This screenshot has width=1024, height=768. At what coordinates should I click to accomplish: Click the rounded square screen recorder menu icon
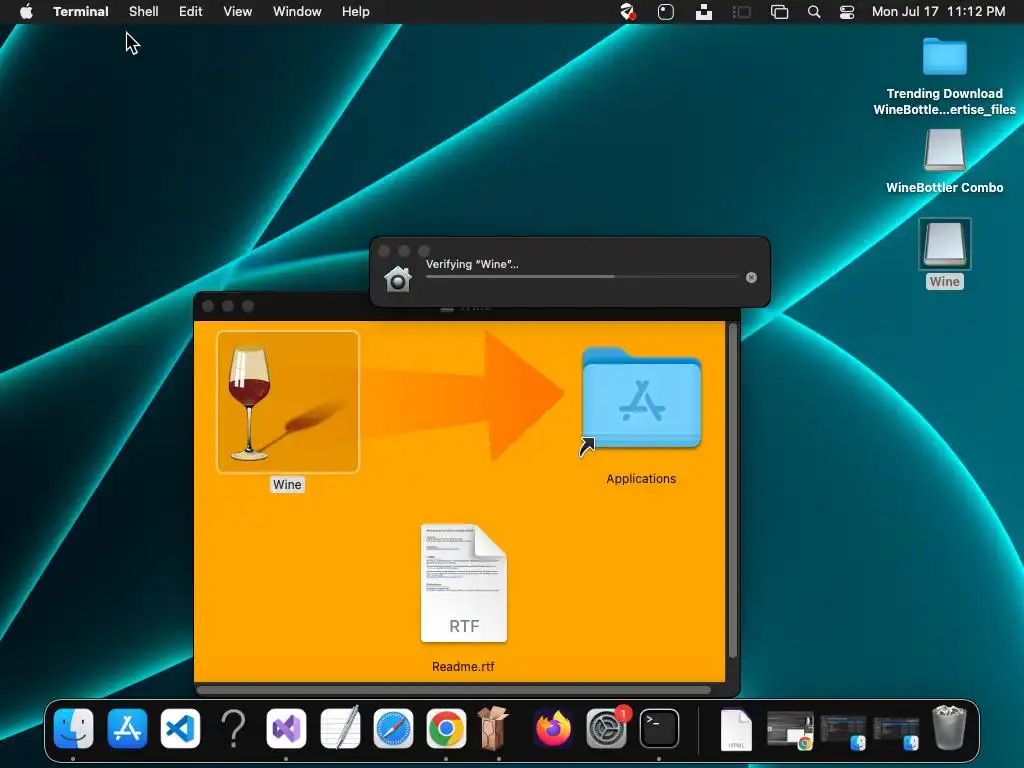click(665, 12)
